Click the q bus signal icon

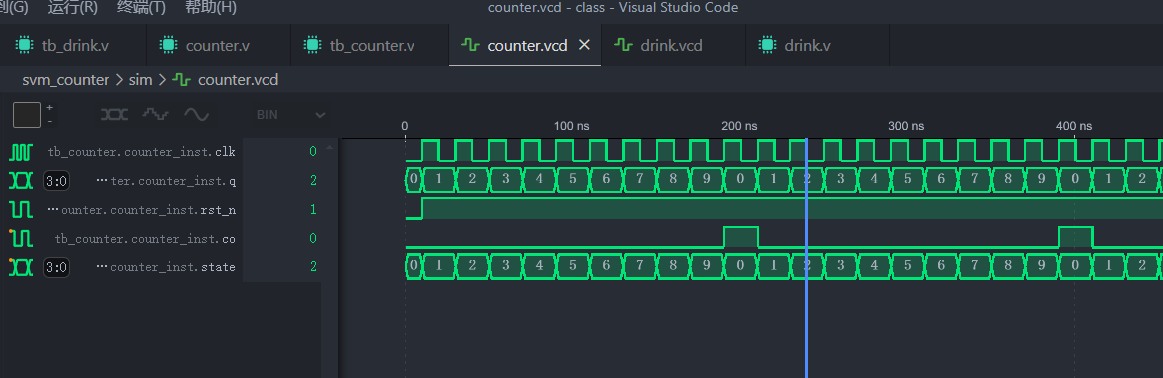click(21, 180)
